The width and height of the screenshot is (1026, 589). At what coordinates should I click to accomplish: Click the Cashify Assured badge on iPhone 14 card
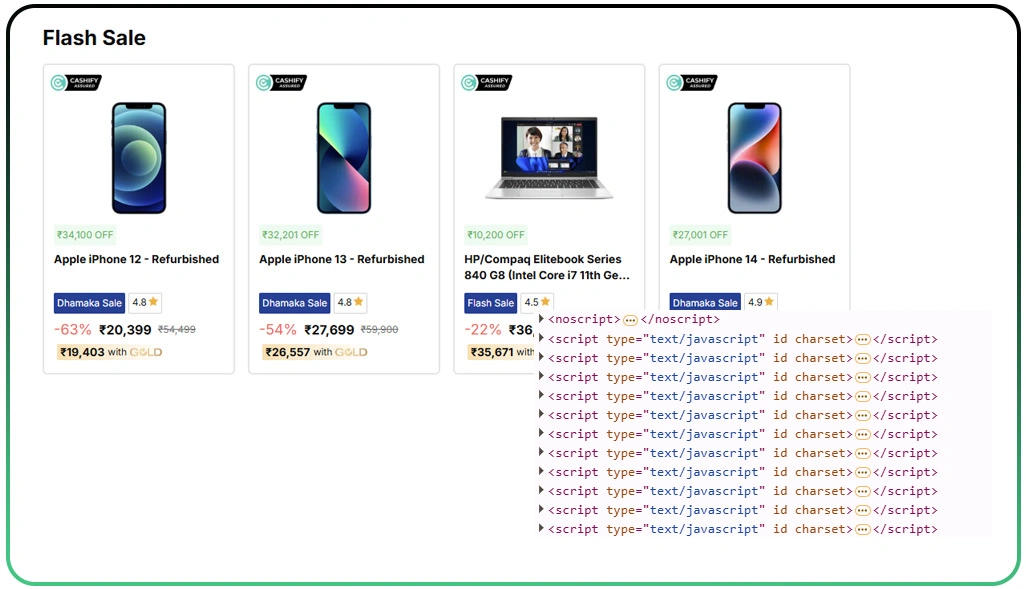[x=691, y=83]
